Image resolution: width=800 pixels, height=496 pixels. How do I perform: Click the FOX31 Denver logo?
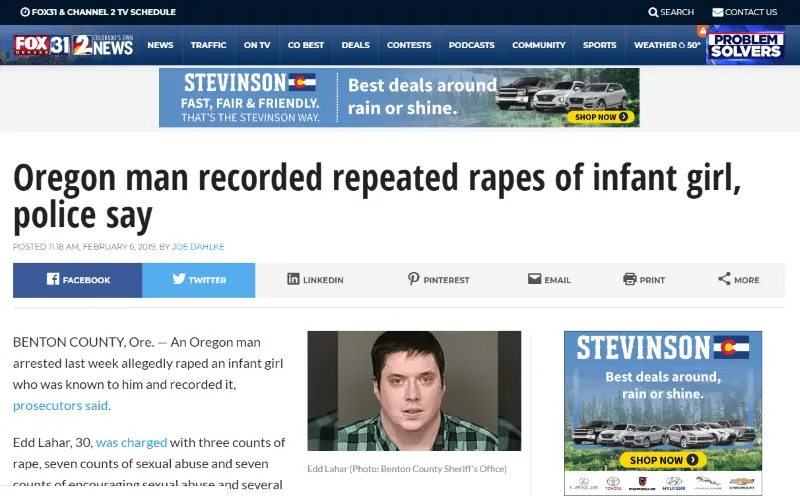pyautogui.click(x=38, y=45)
